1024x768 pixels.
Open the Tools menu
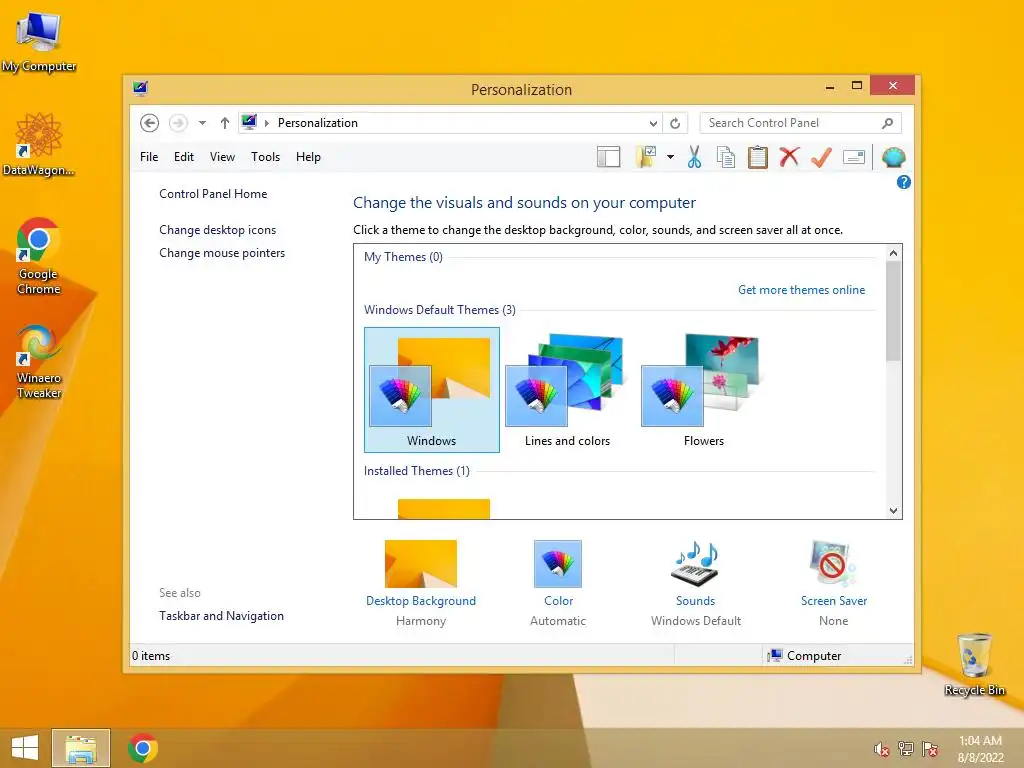(265, 157)
